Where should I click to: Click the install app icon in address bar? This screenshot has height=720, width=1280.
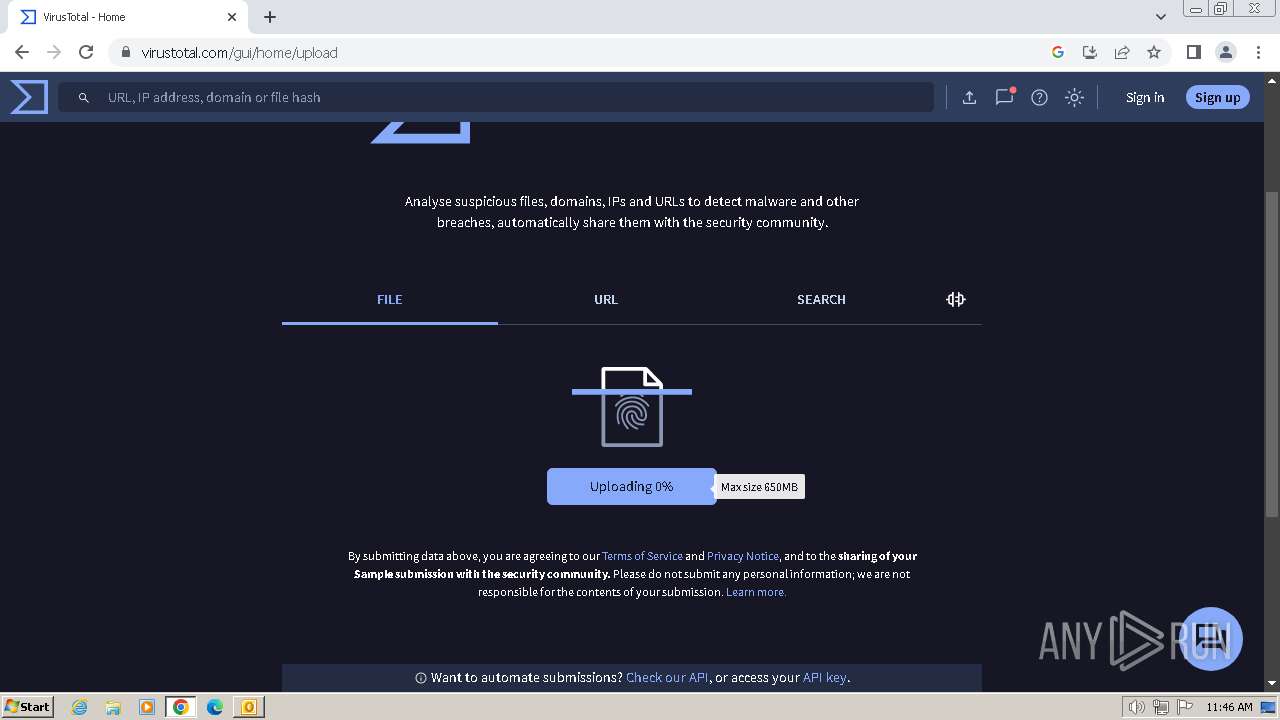click(1090, 52)
